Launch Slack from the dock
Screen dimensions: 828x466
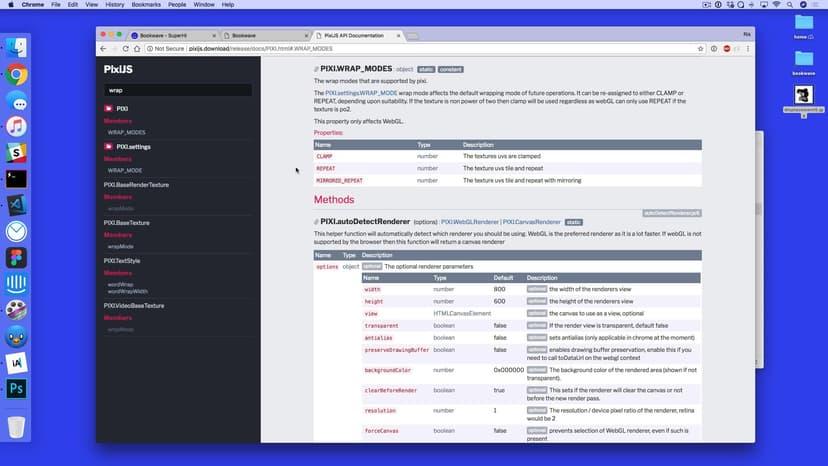[x=16, y=153]
